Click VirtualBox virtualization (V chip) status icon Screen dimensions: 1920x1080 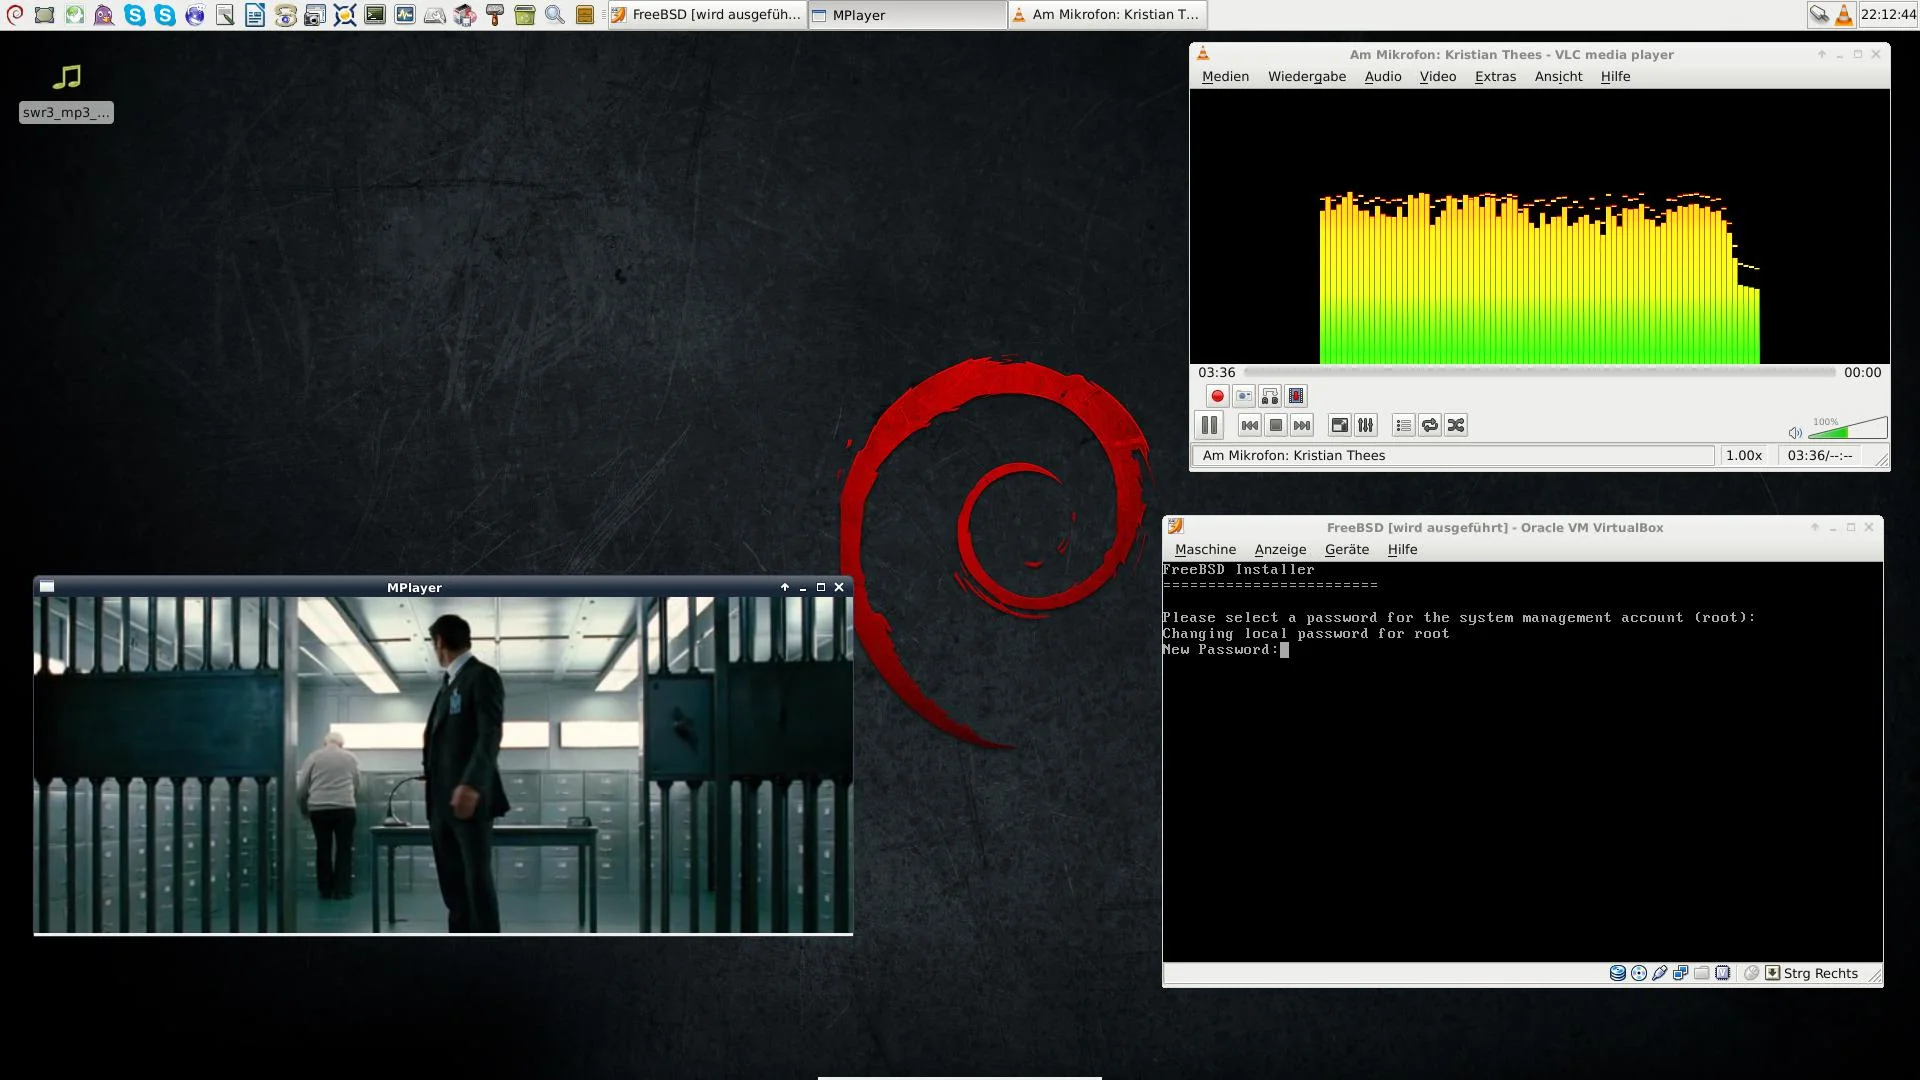1722,973
